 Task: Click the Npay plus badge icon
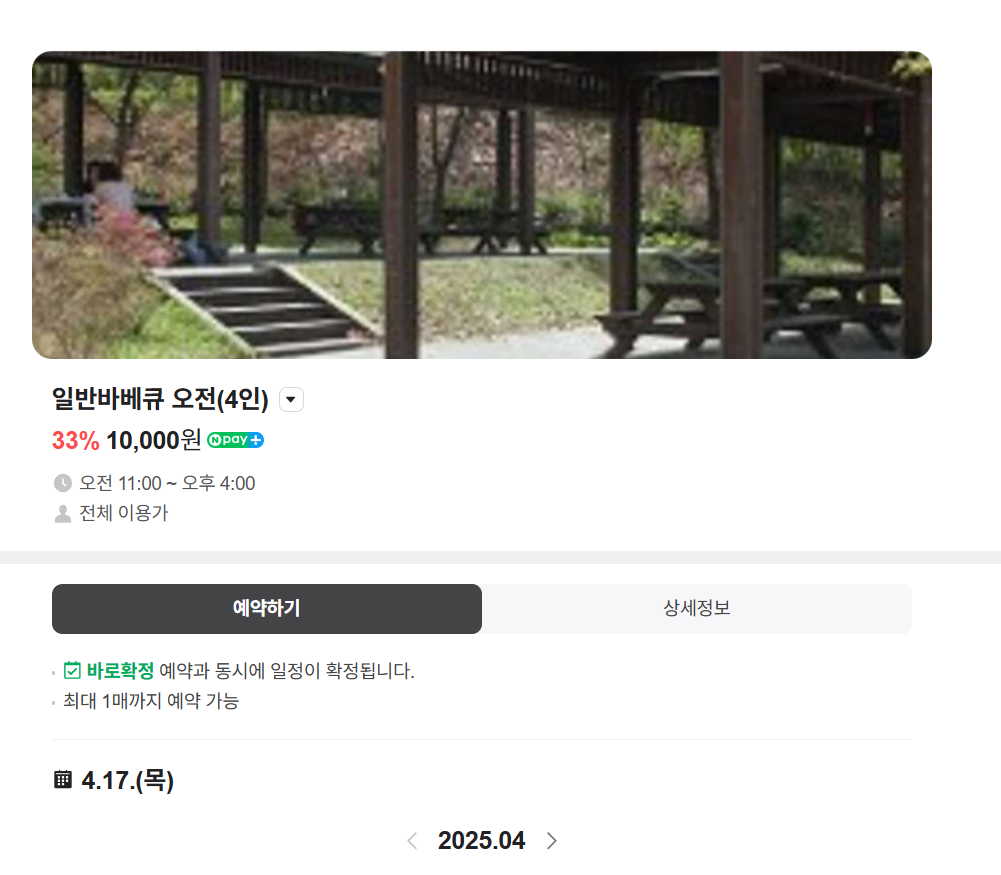tap(236, 440)
